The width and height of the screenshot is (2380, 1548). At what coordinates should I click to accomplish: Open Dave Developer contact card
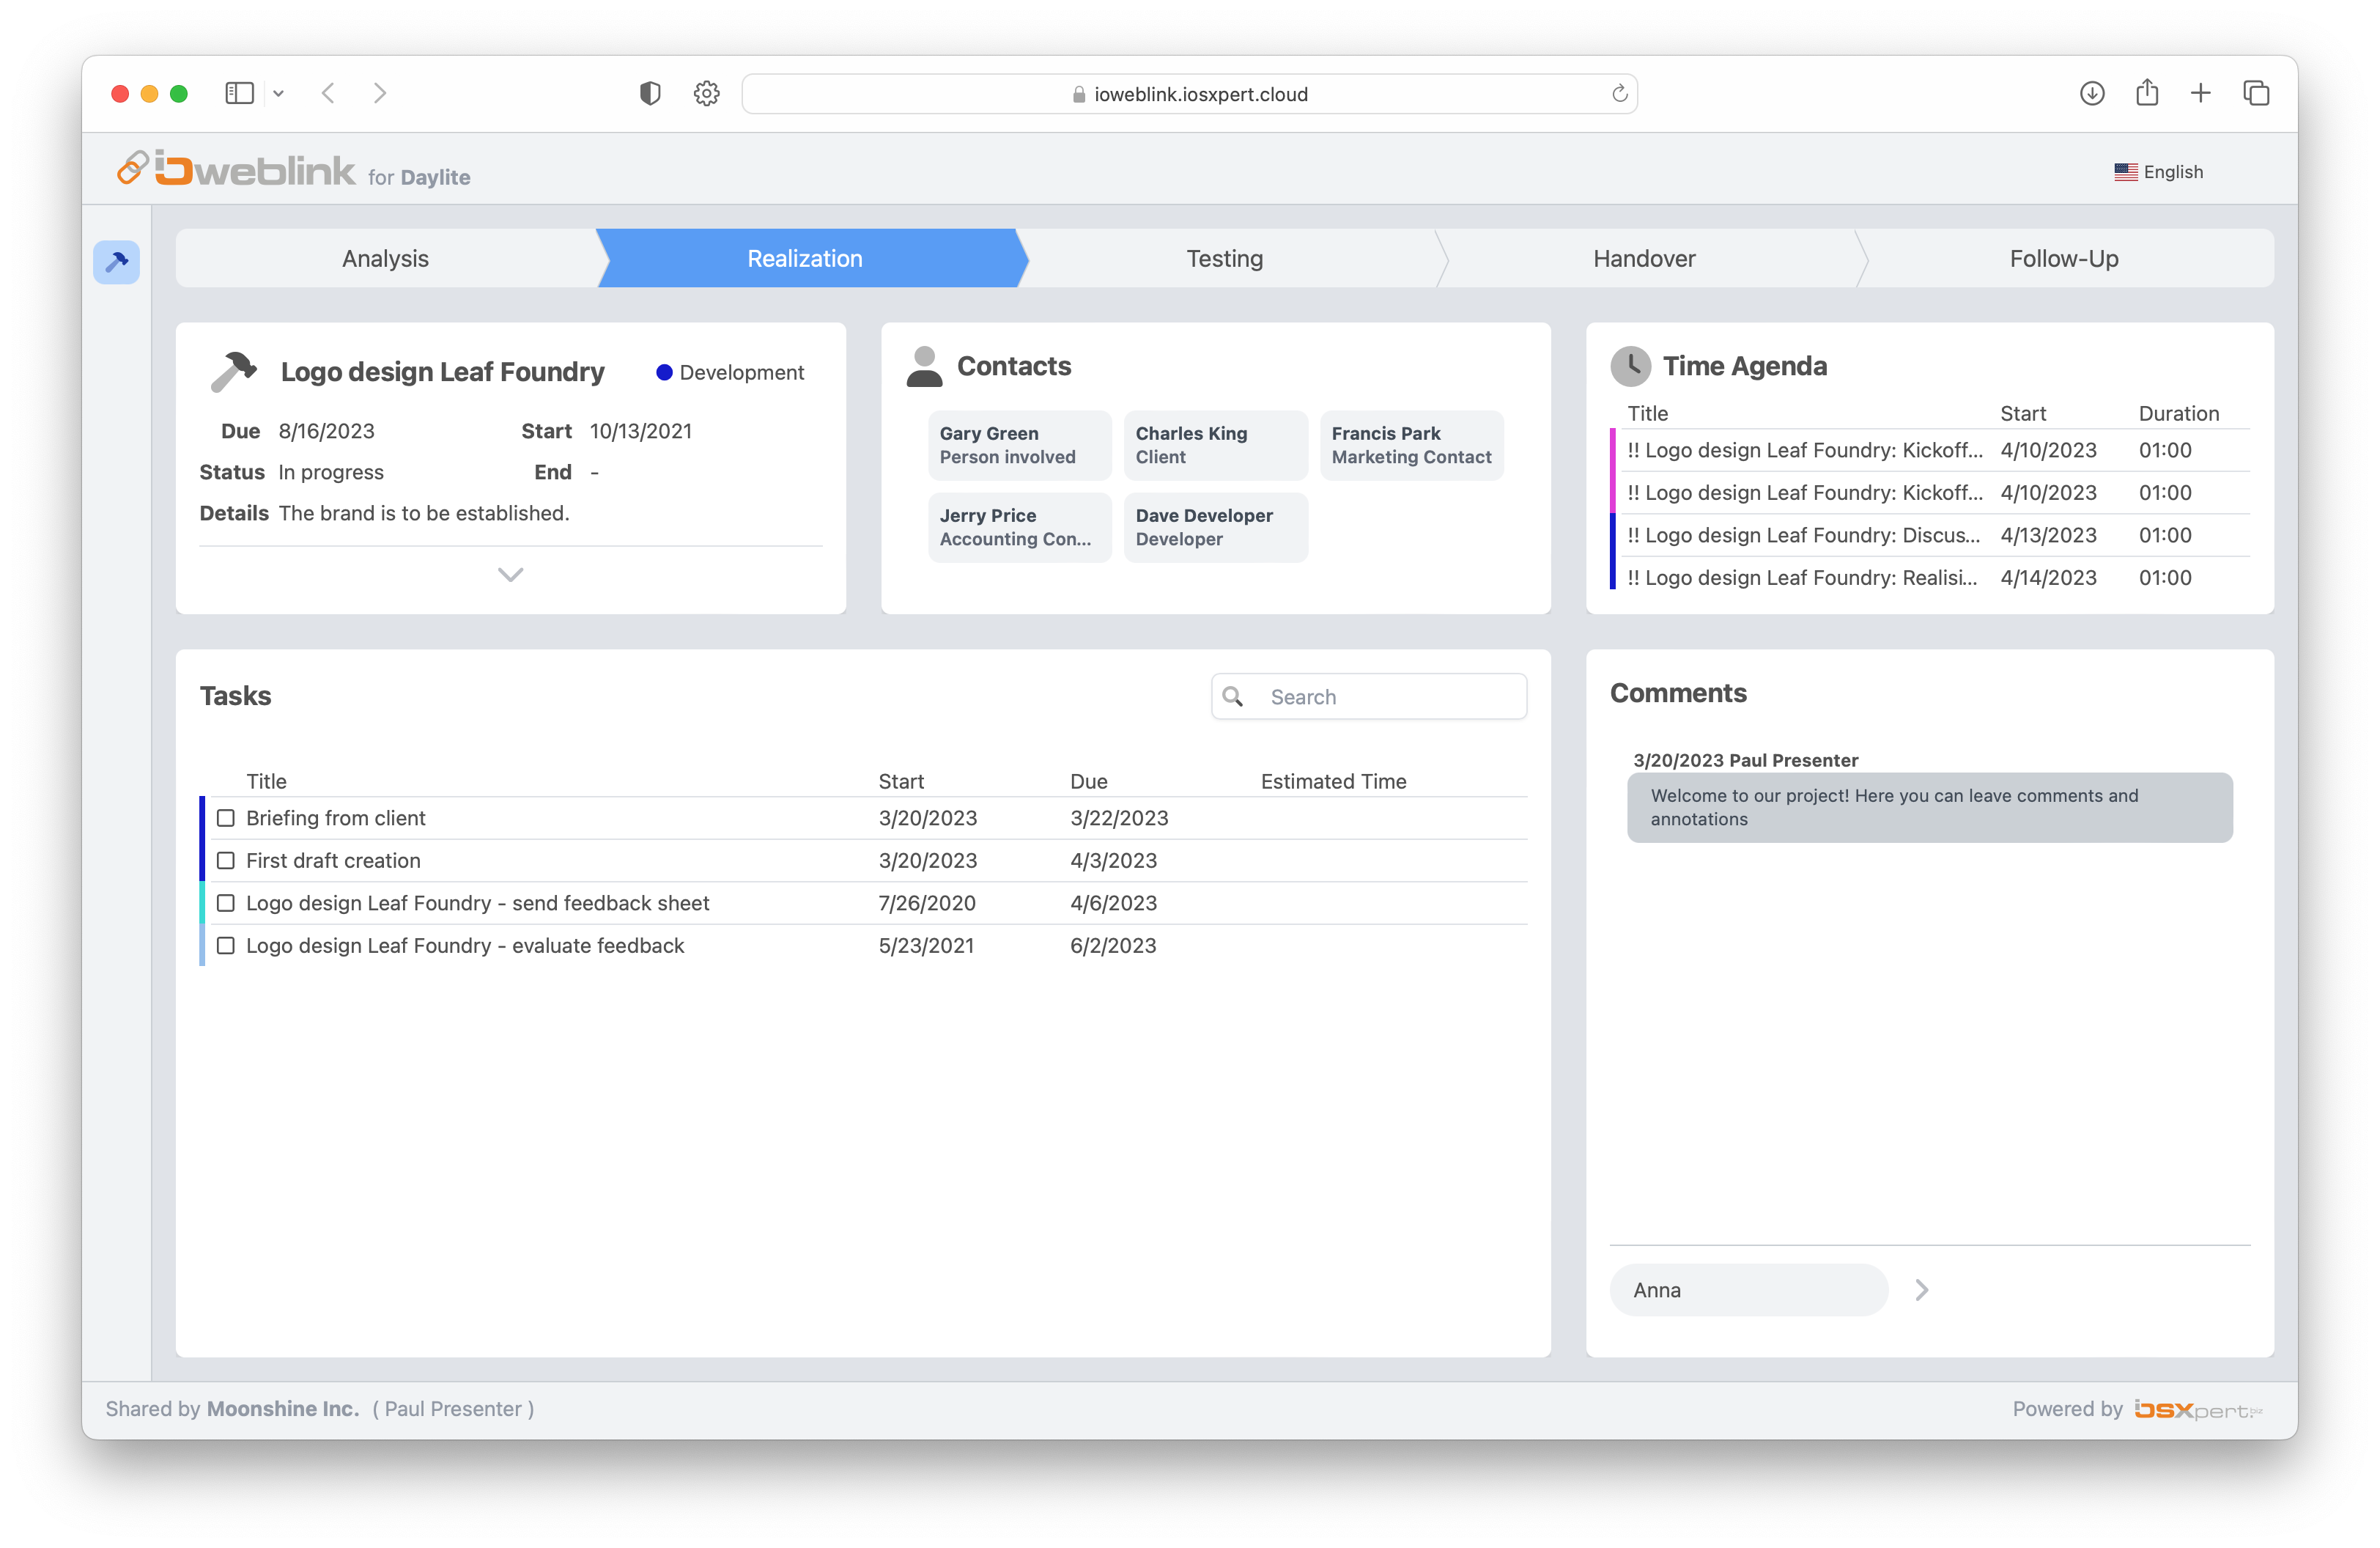(x=1215, y=527)
